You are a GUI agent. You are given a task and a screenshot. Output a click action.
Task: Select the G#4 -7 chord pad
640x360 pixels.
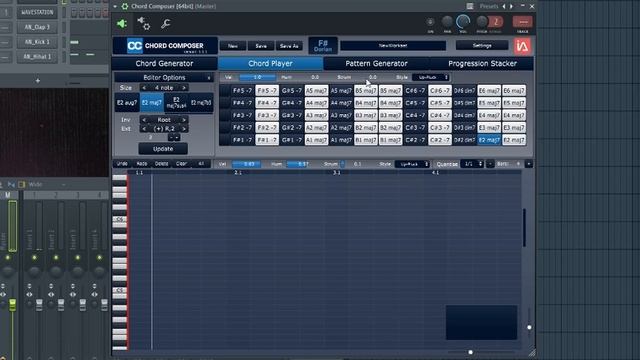pyautogui.click(x=291, y=103)
